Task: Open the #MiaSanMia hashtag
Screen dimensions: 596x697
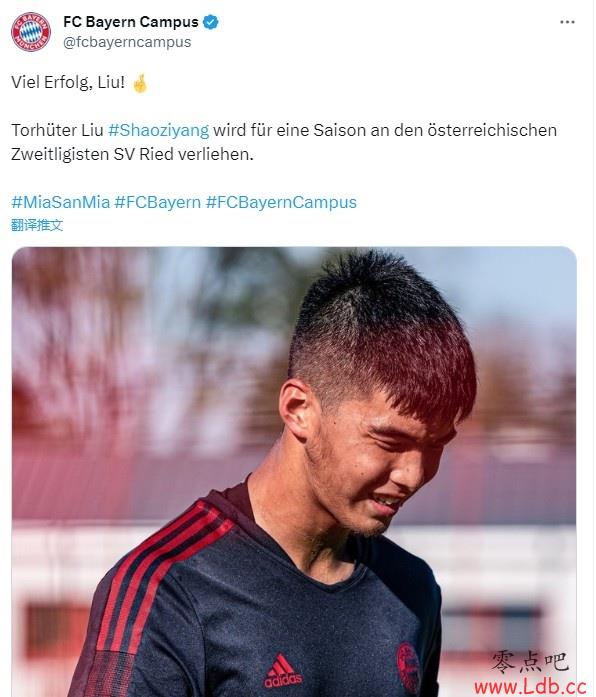Action: click(60, 202)
